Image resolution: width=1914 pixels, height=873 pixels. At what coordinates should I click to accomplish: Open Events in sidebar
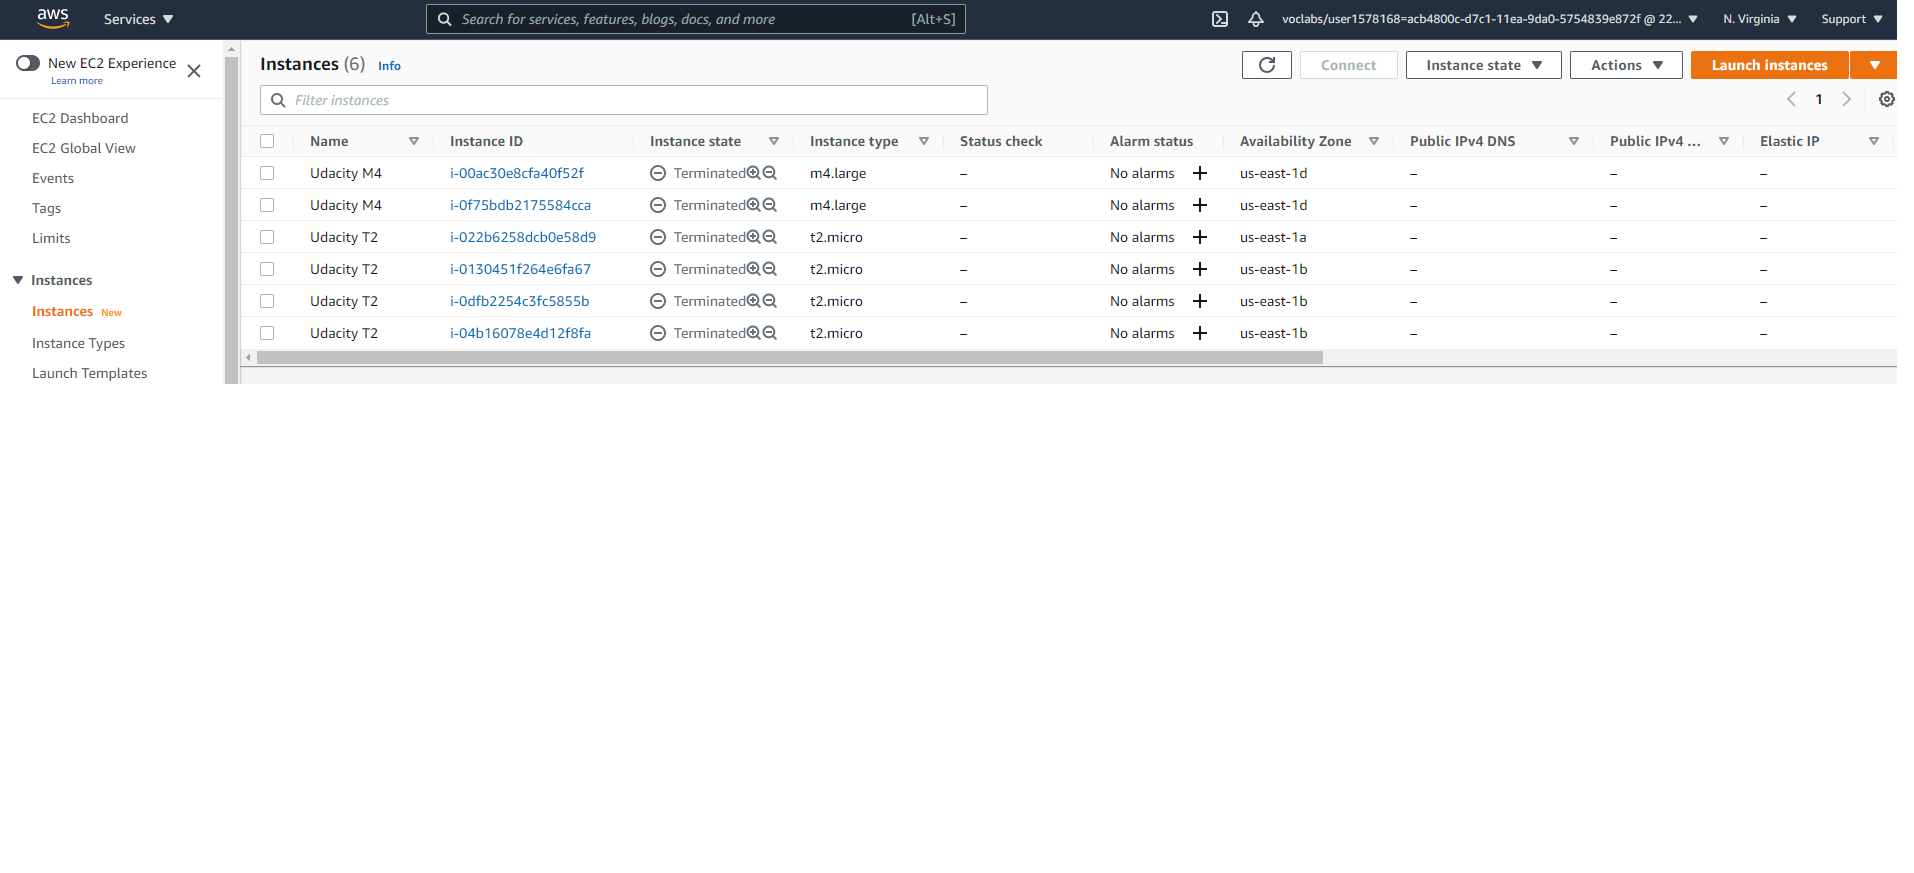[x=53, y=178]
